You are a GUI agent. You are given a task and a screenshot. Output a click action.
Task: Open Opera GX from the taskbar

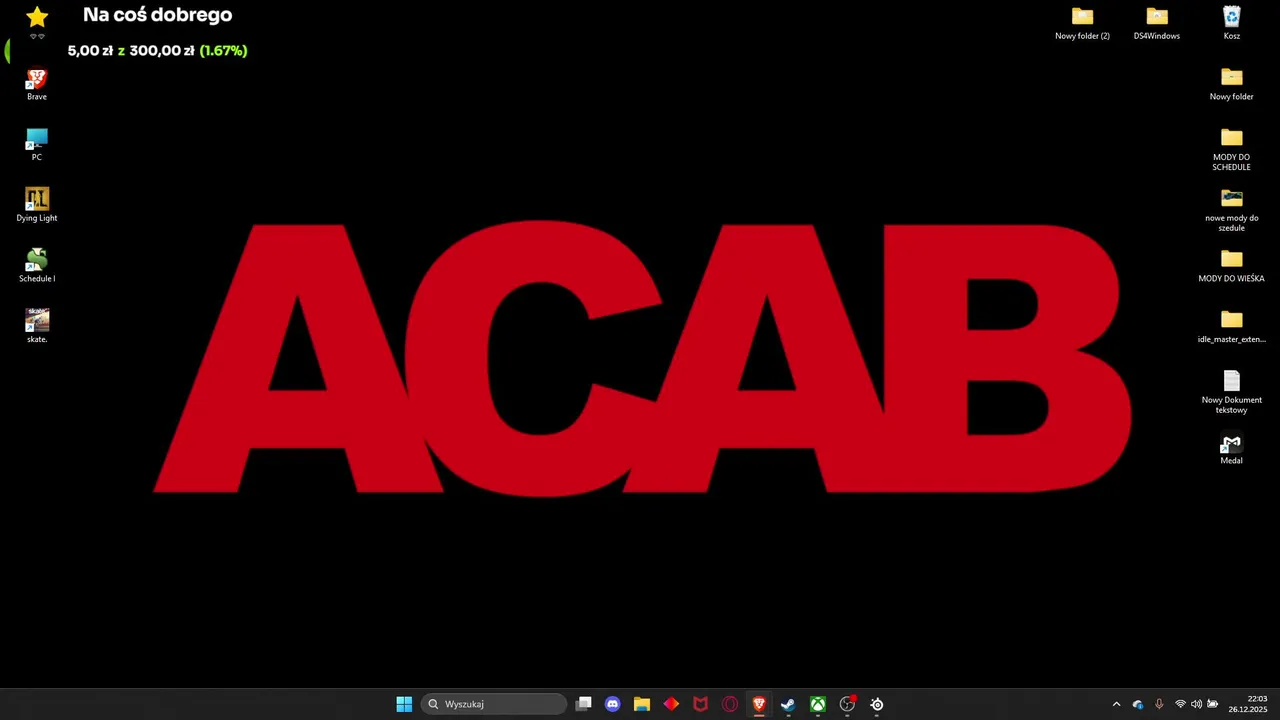[x=730, y=704]
